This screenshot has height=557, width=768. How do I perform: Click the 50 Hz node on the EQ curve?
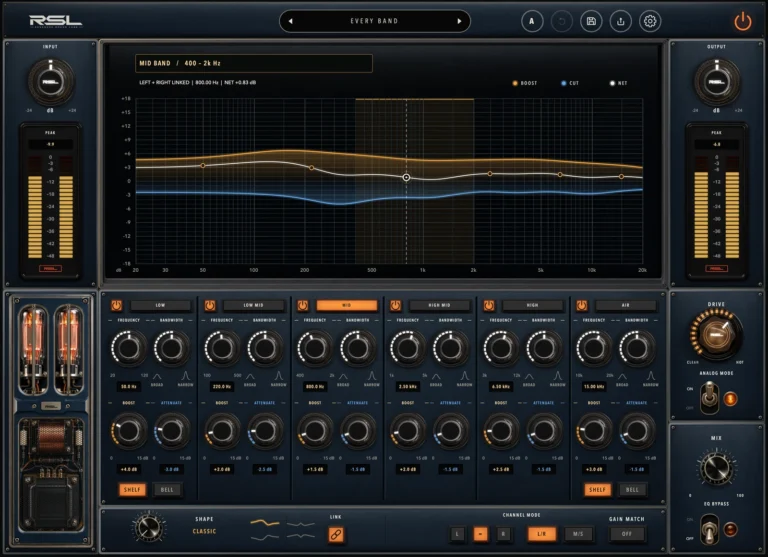coord(203,166)
